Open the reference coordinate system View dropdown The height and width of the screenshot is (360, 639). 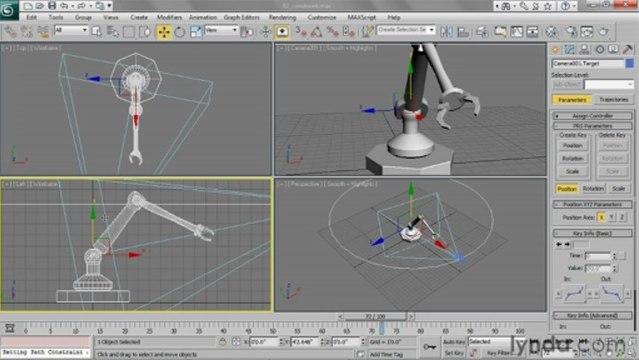click(x=221, y=30)
